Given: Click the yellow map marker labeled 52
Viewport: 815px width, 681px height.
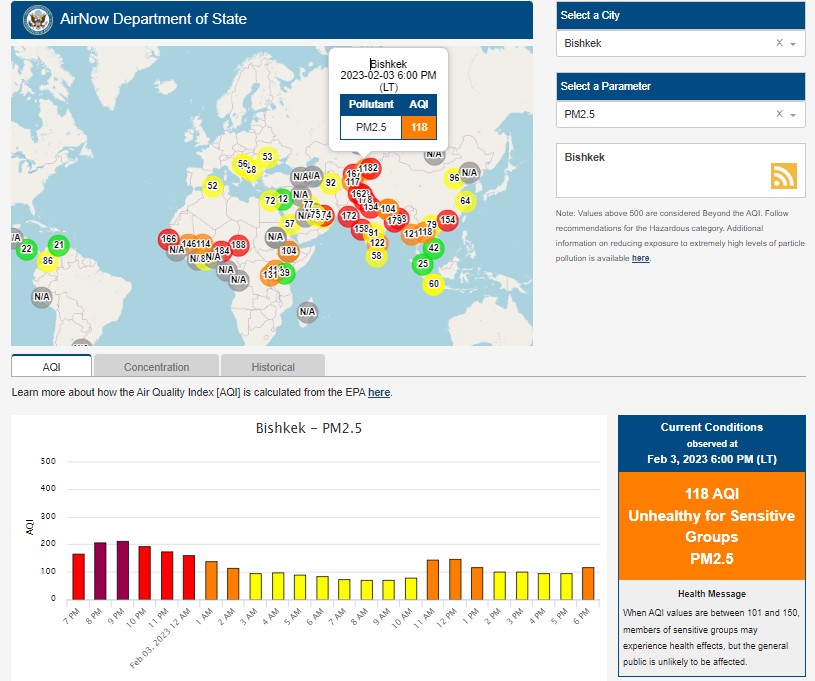Looking at the screenshot, I should pos(212,185).
